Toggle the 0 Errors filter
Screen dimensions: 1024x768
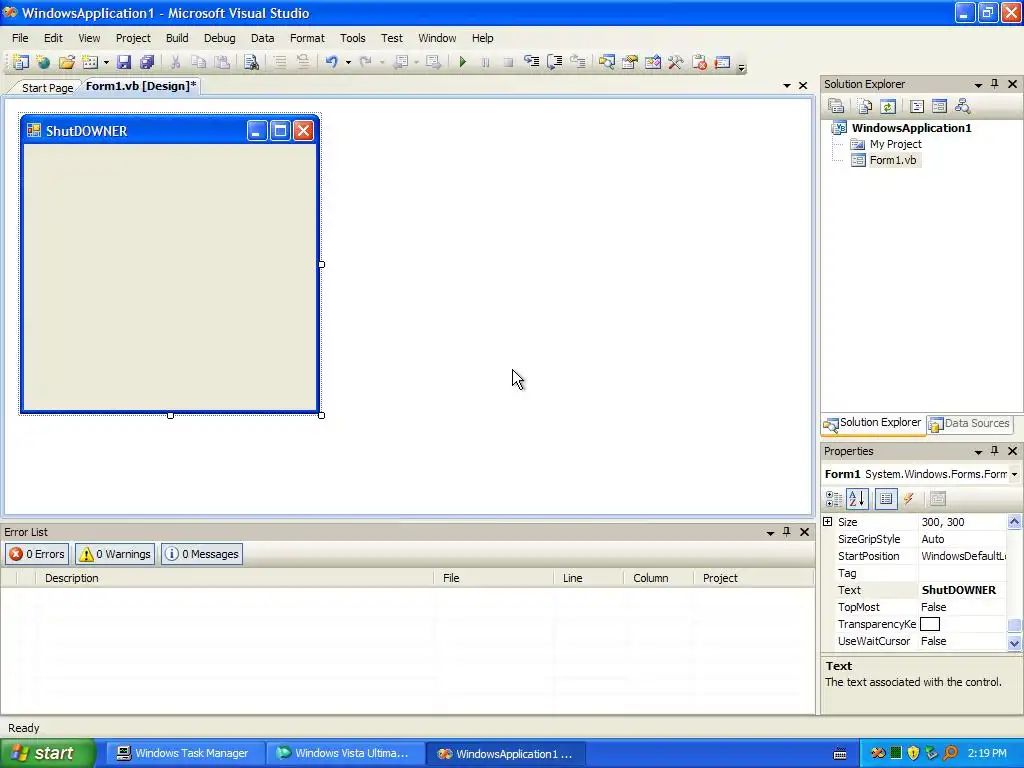pyautogui.click(x=37, y=554)
